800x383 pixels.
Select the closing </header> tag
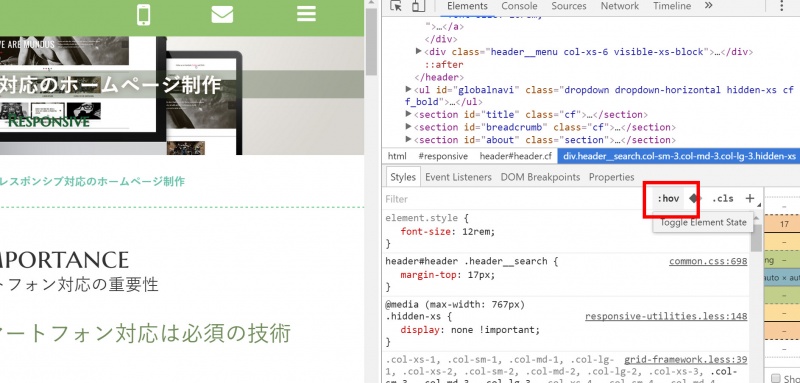(x=439, y=77)
